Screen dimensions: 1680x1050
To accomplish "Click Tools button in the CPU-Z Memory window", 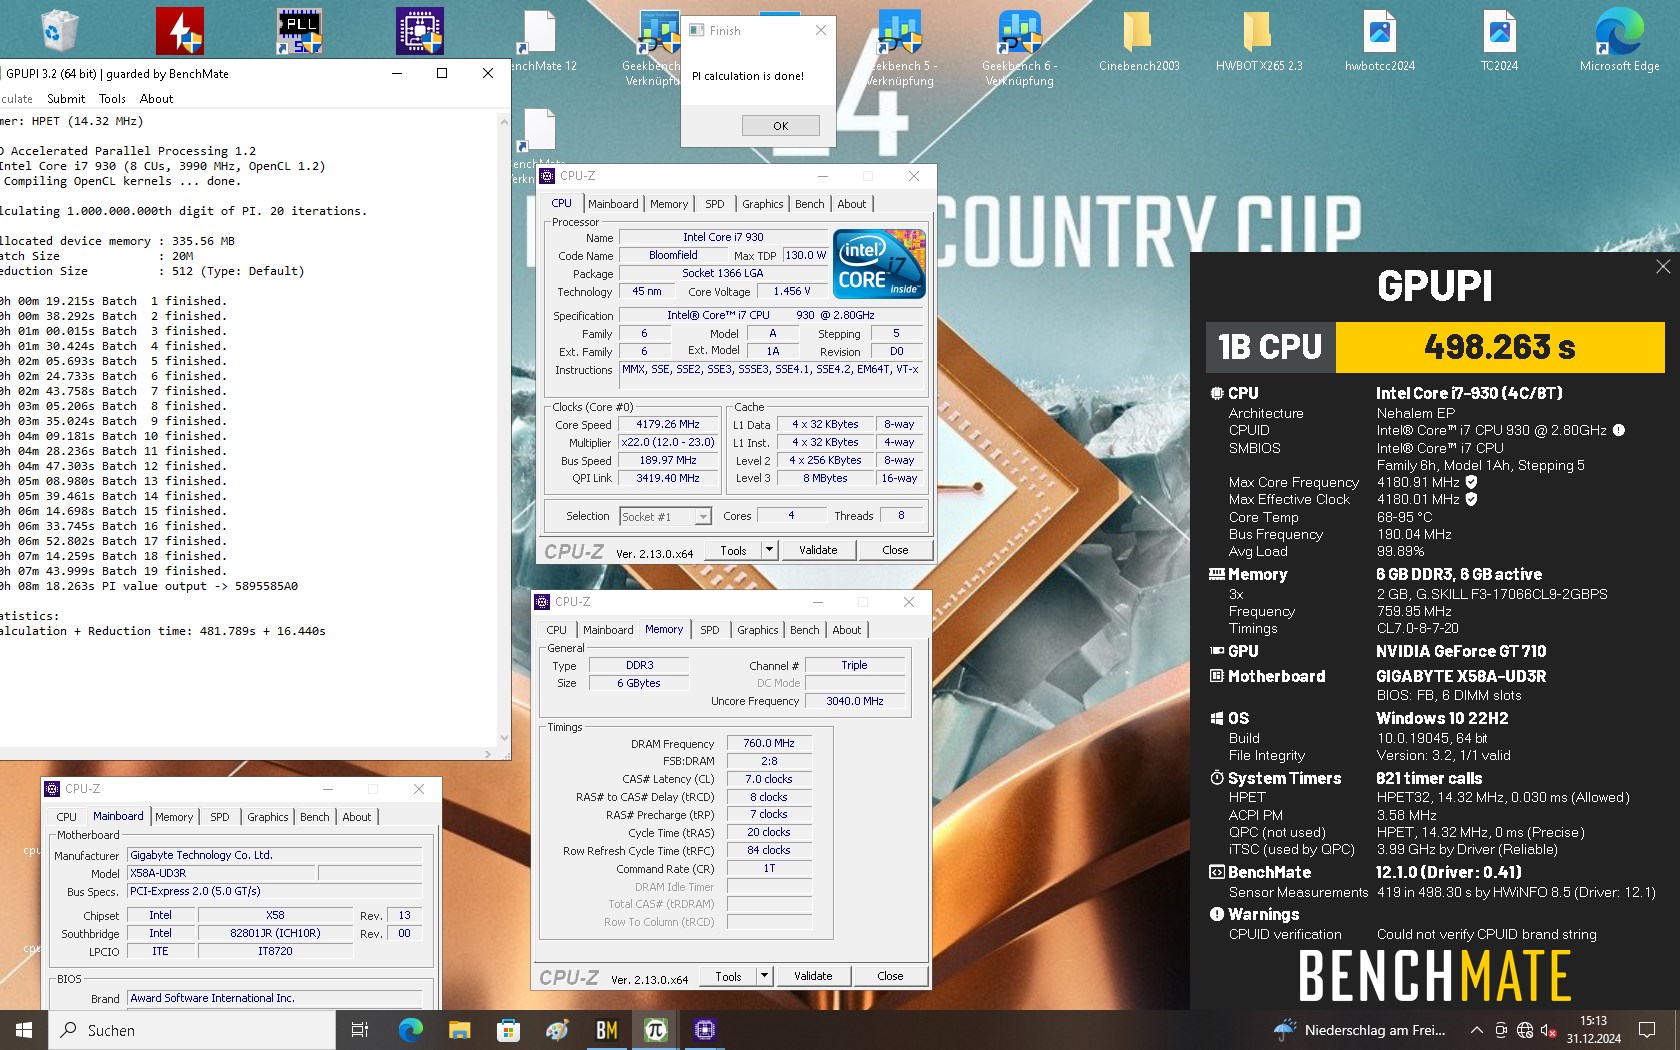I will [728, 976].
